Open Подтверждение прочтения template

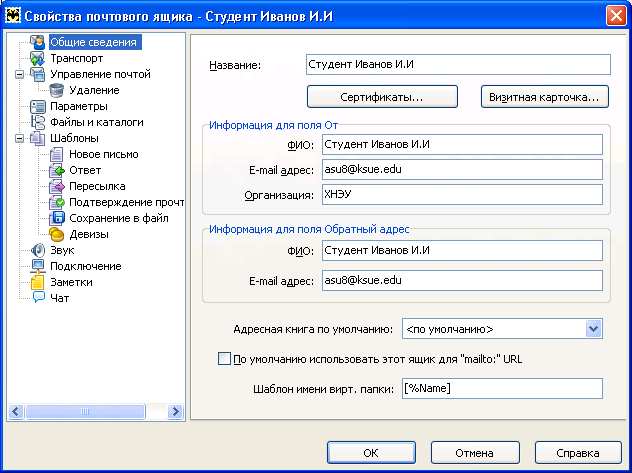click(x=127, y=202)
